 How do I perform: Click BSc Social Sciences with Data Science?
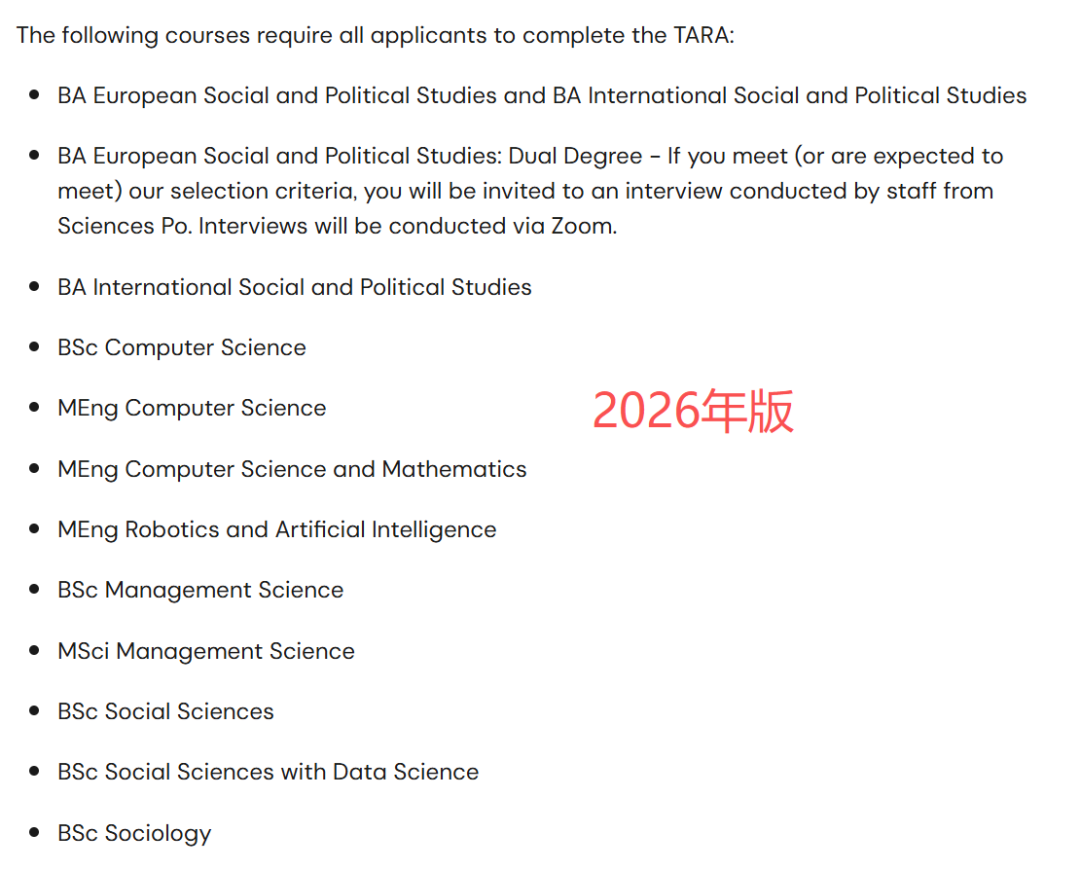(x=267, y=772)
